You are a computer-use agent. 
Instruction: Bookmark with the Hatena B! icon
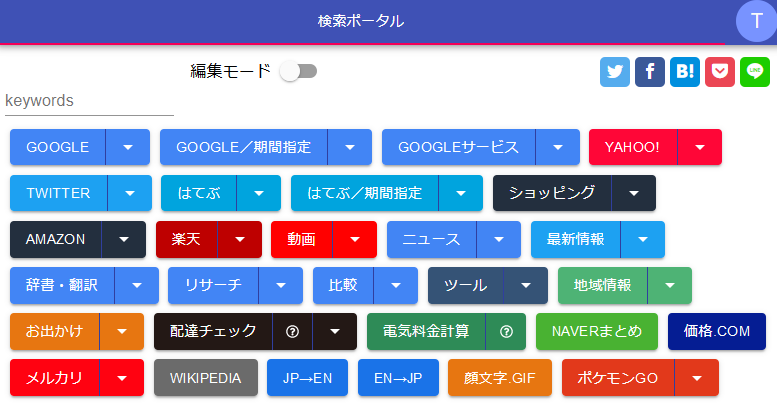[x=685, y=72]
